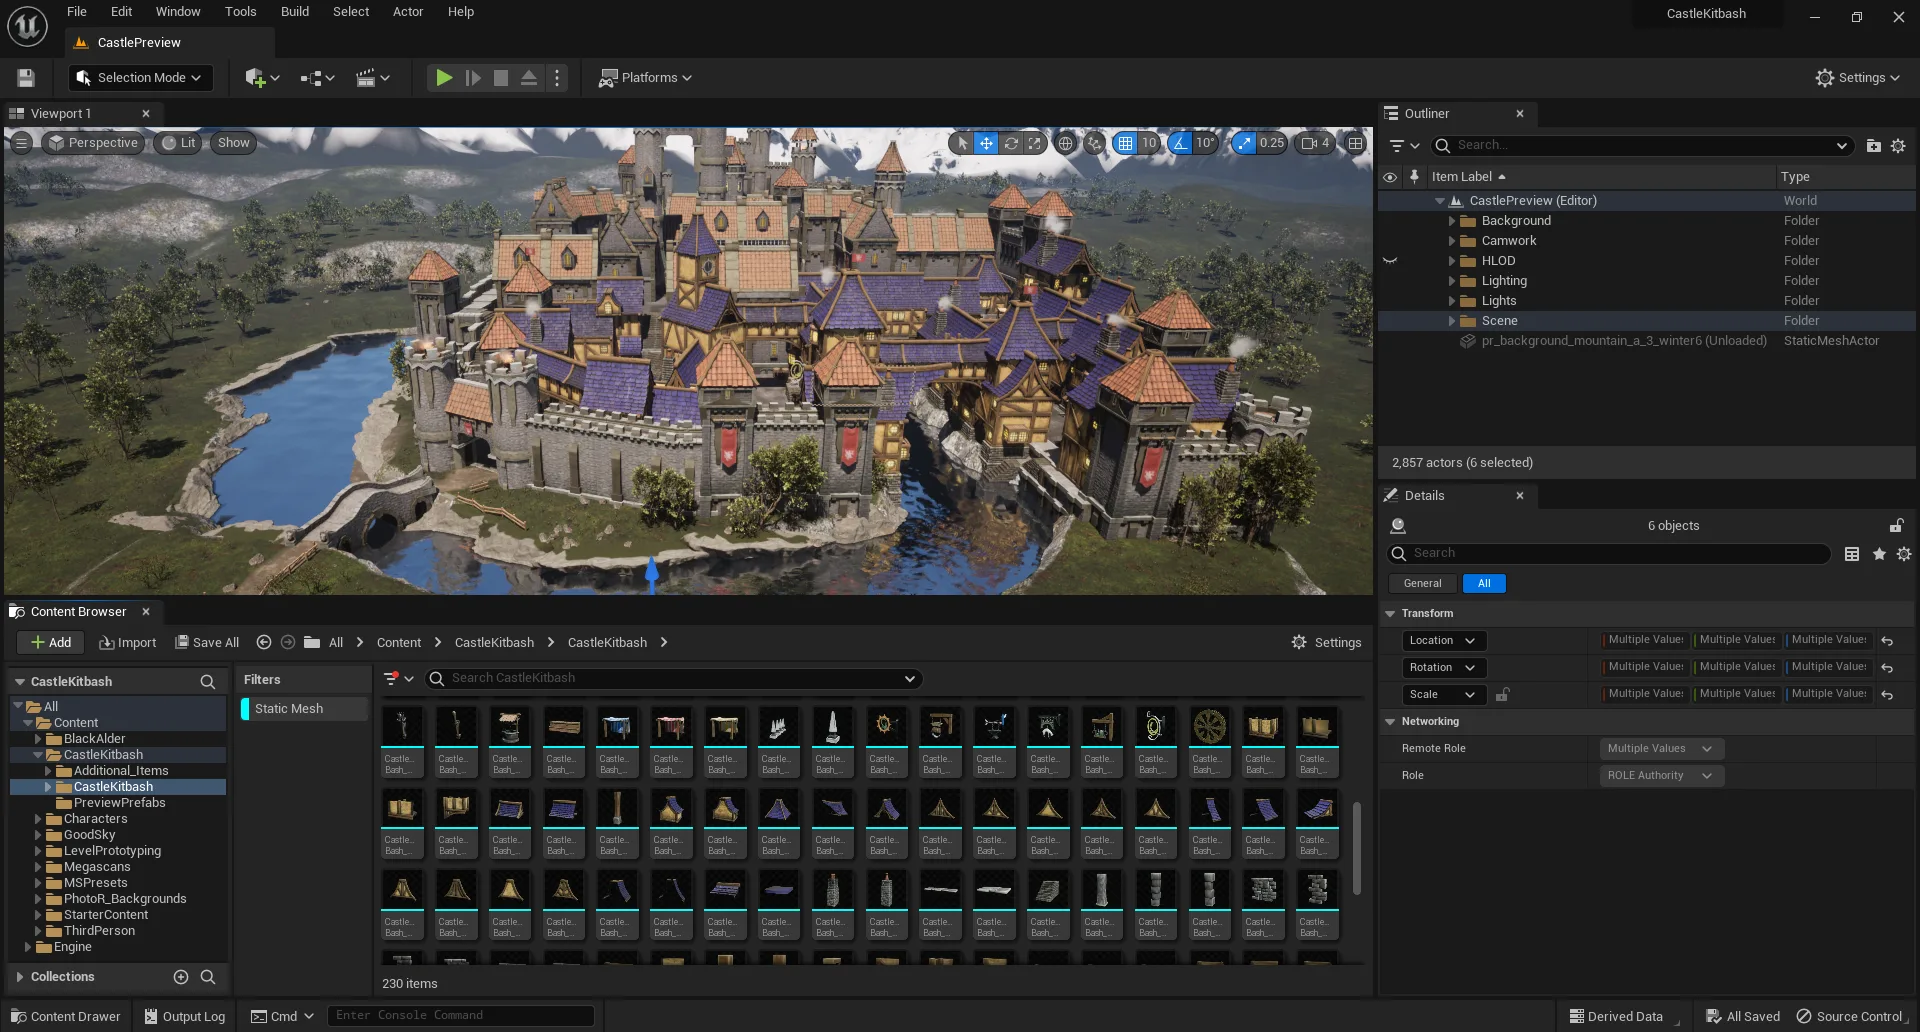Open the Platforms menu in toolbar

644,77
